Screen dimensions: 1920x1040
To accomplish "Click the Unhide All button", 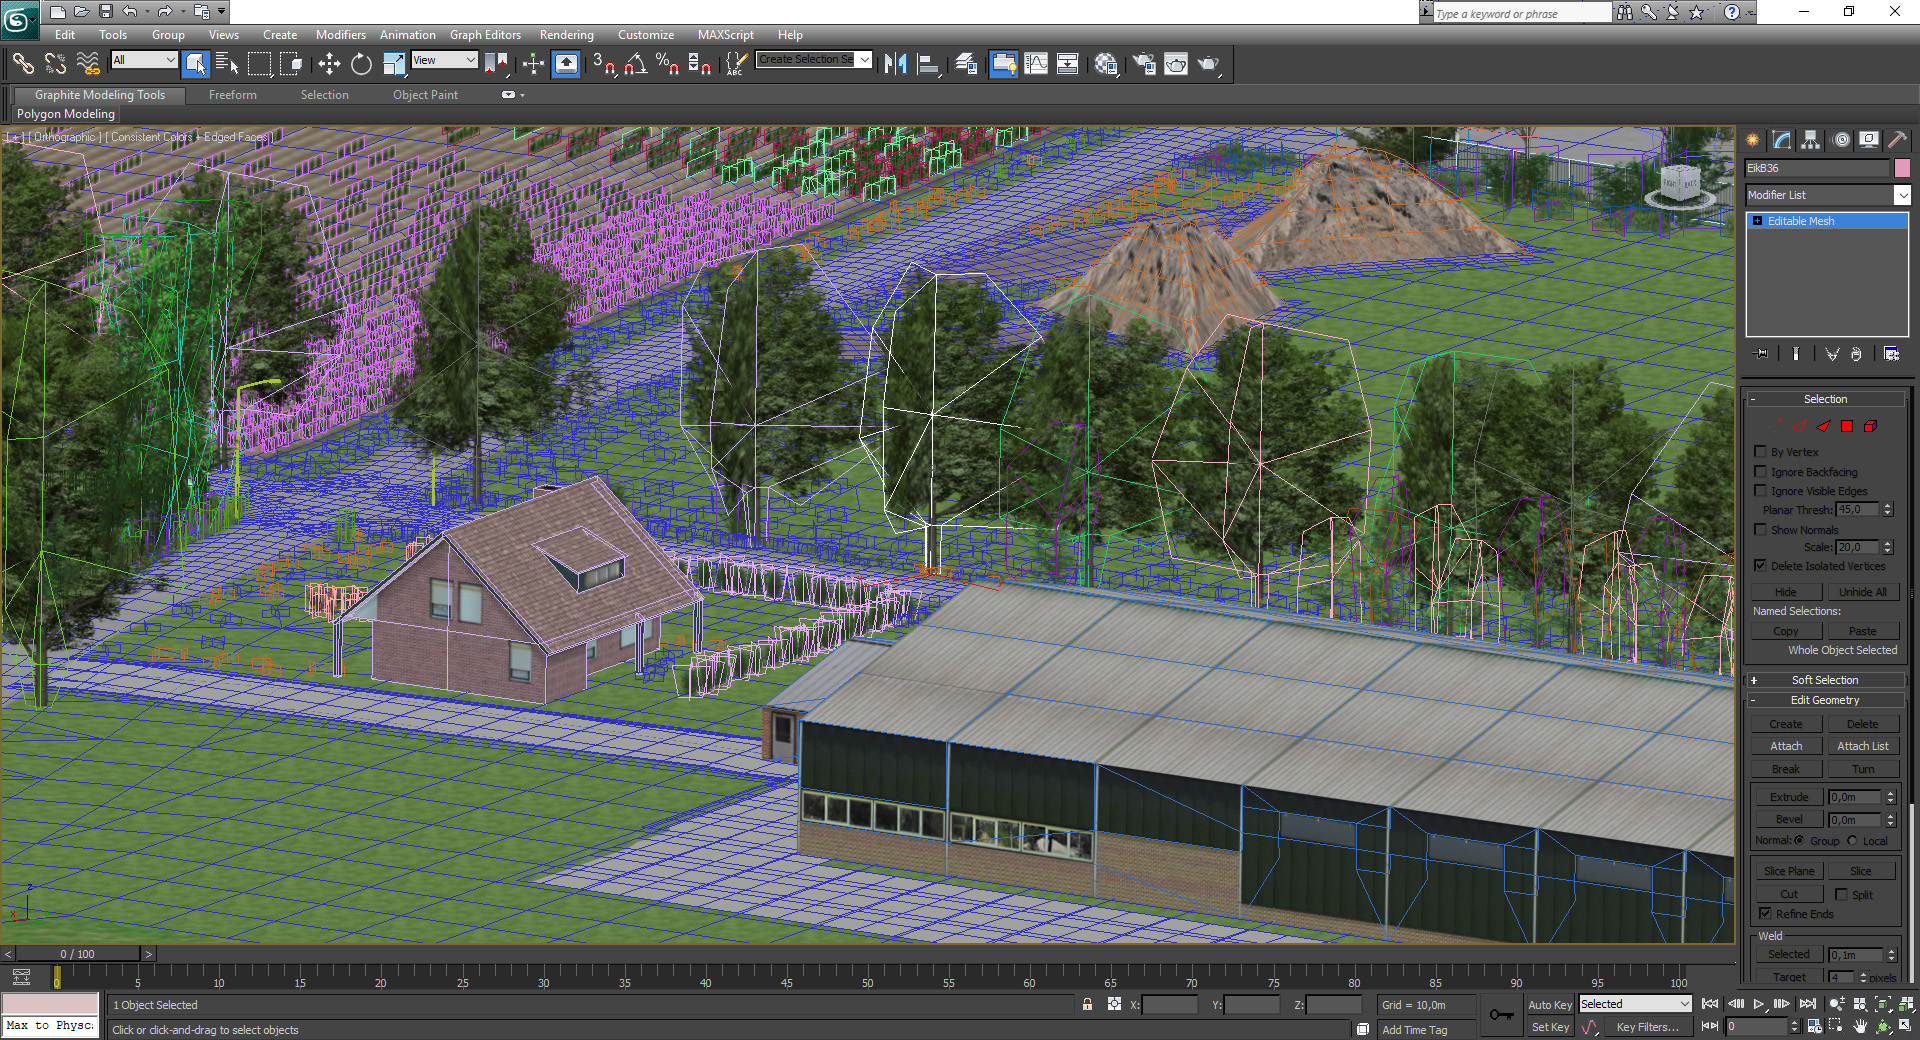I will click(x=1862, y=592).
